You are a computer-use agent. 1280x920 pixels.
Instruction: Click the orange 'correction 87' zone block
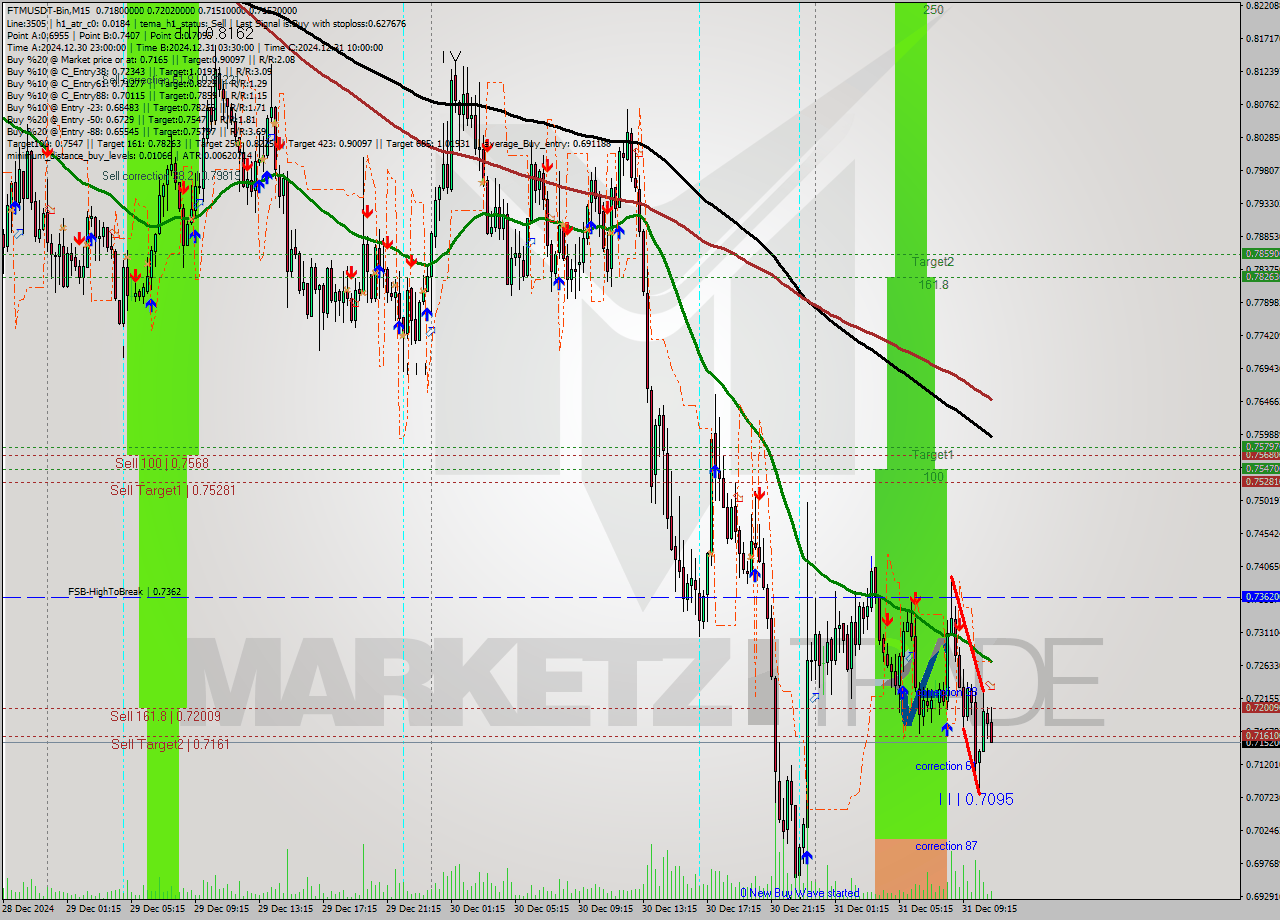(910, 868)
